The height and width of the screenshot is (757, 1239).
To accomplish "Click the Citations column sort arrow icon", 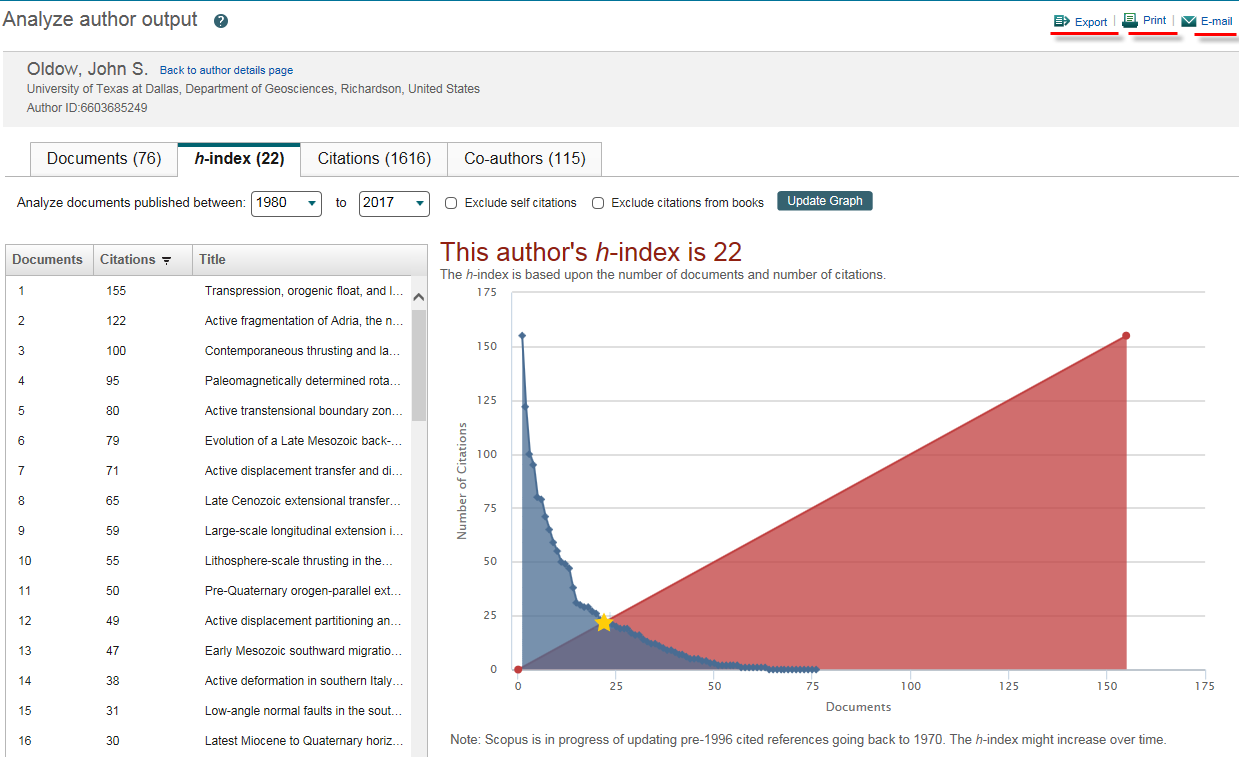I will click(167, 260).
